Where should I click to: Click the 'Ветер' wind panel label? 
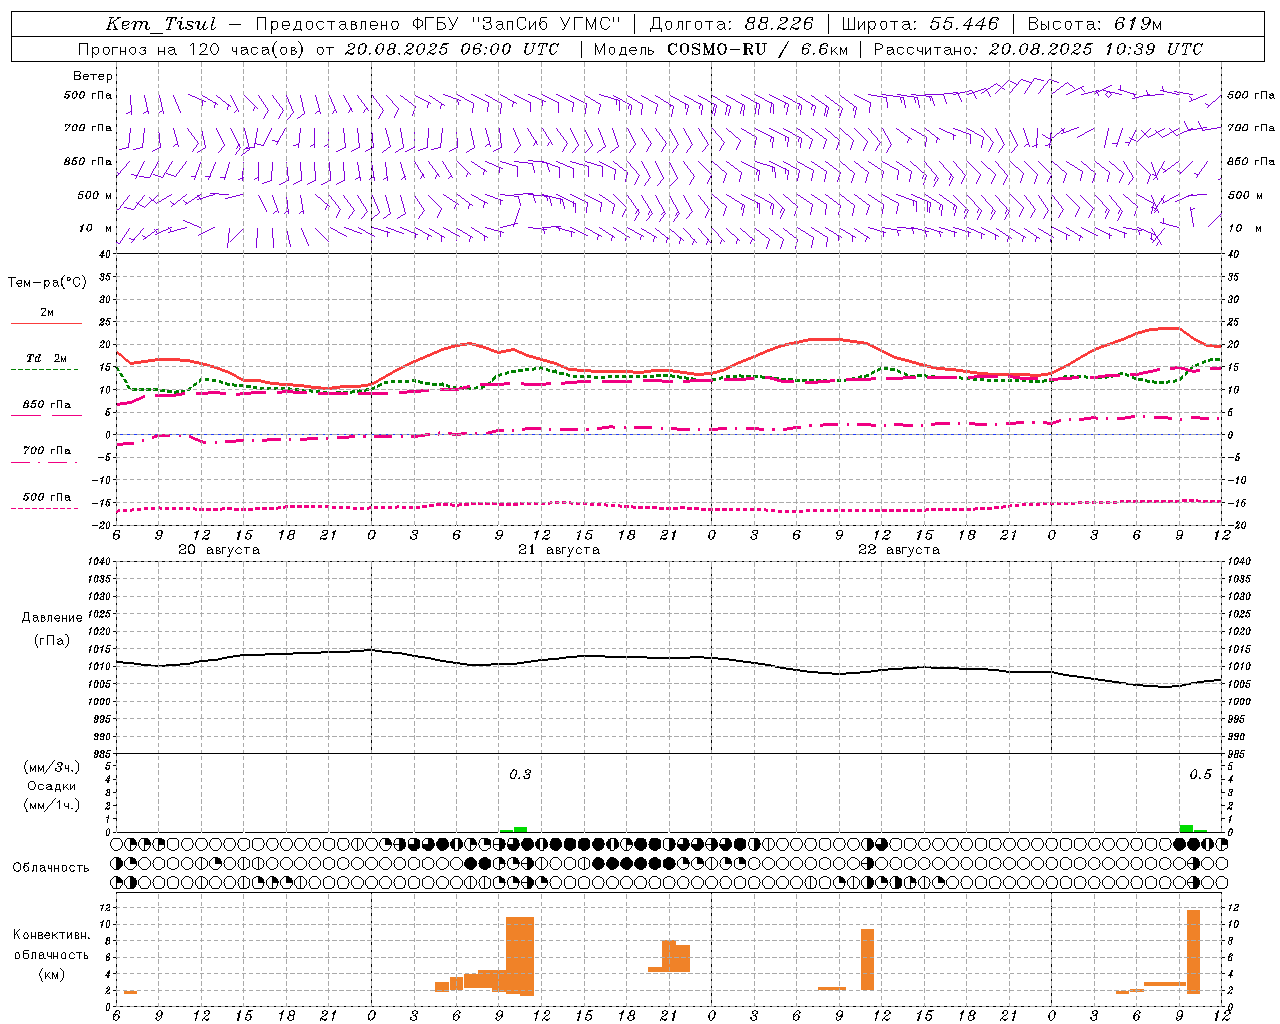(x=93, y=76)
